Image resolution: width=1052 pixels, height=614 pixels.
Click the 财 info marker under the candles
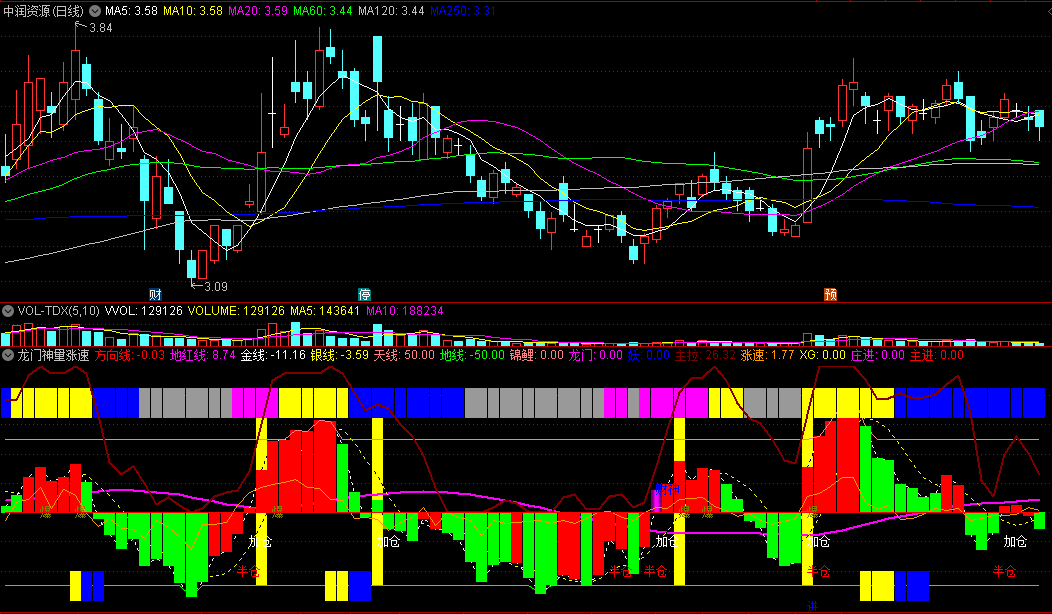pos(155,294)
